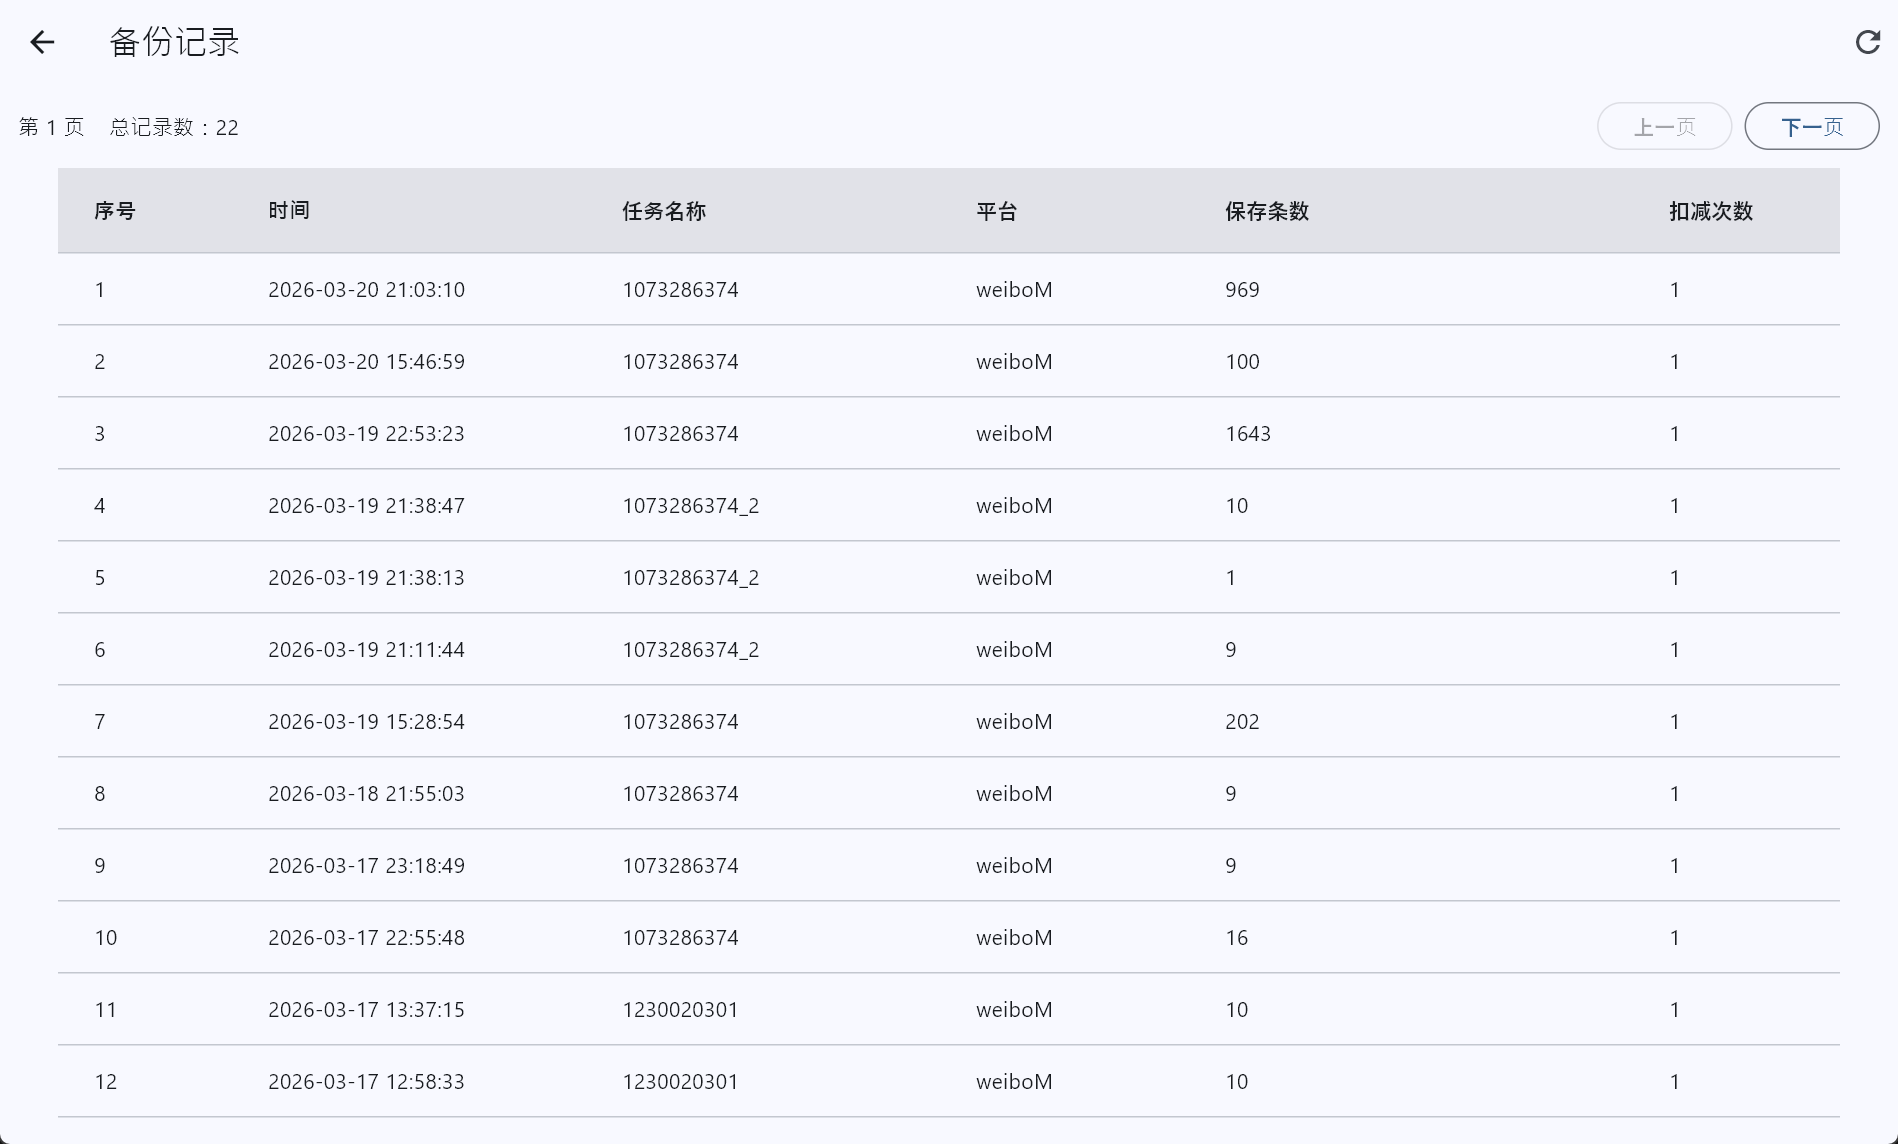Viewport: 1898px width, 1144px height.
Task: Click the row with 202 saved entries
Action: pyautogui.click(x=1242, y=722)
